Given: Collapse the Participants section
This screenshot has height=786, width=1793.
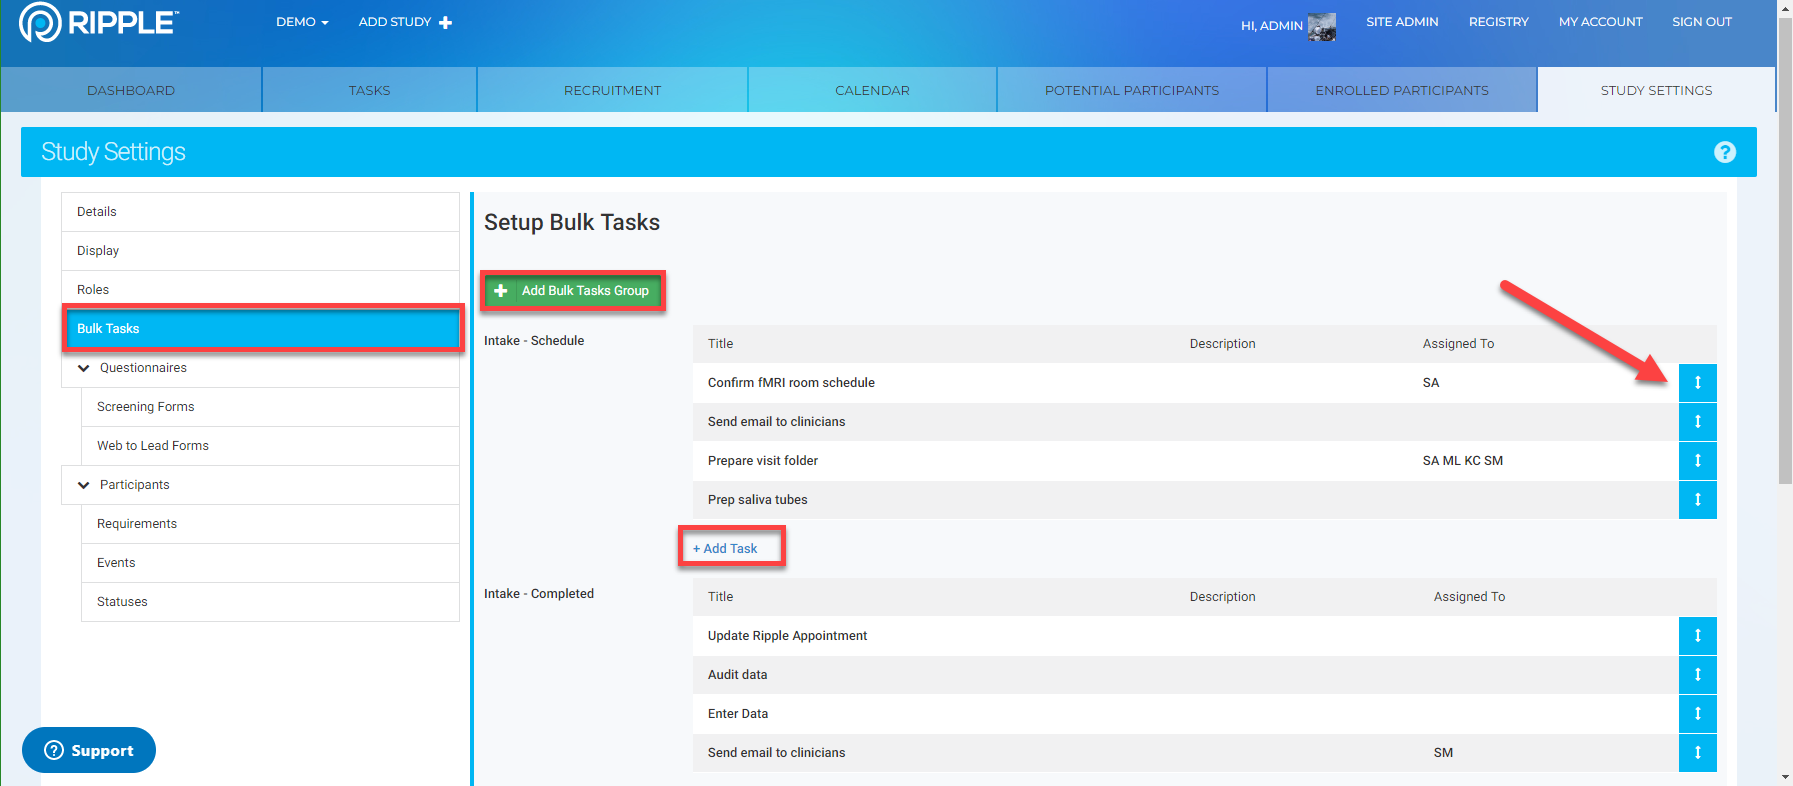Looking at the screenshot, I should [84, 485].
